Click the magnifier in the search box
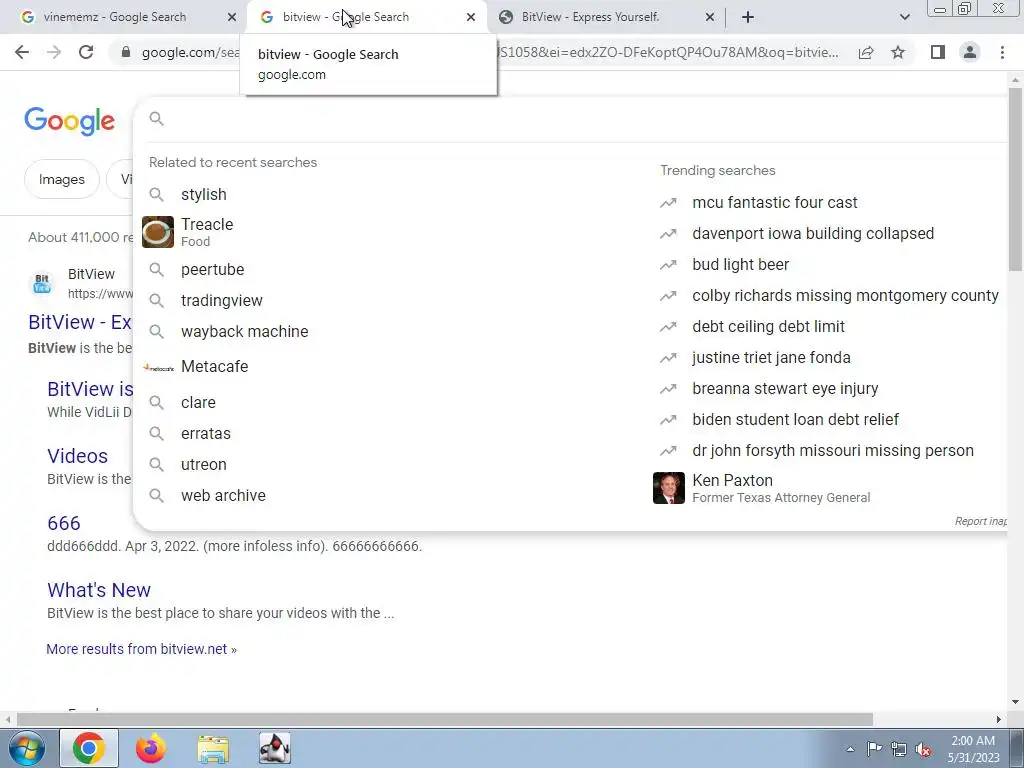 coord(156,118)
